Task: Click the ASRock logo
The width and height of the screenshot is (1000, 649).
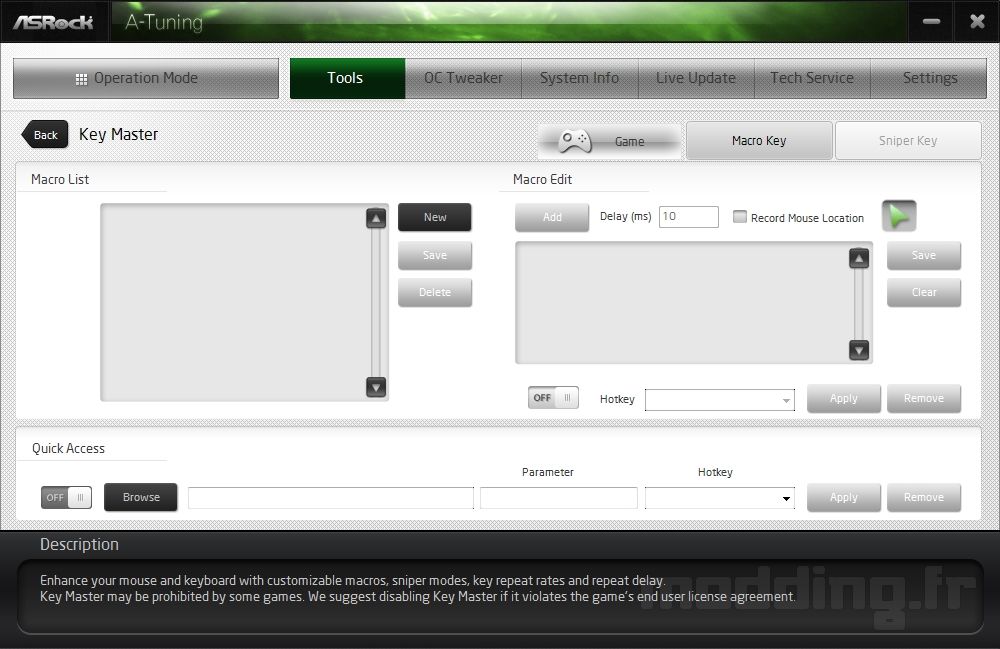Action: 53,22
